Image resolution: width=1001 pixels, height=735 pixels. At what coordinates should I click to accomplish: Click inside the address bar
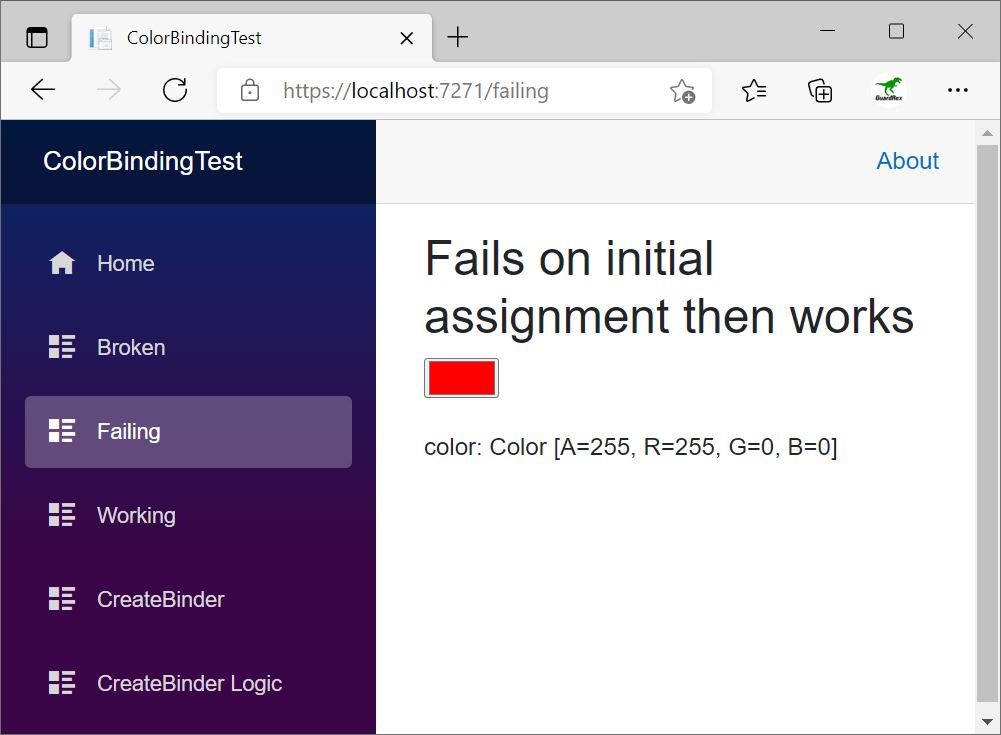tap(450, 90)
